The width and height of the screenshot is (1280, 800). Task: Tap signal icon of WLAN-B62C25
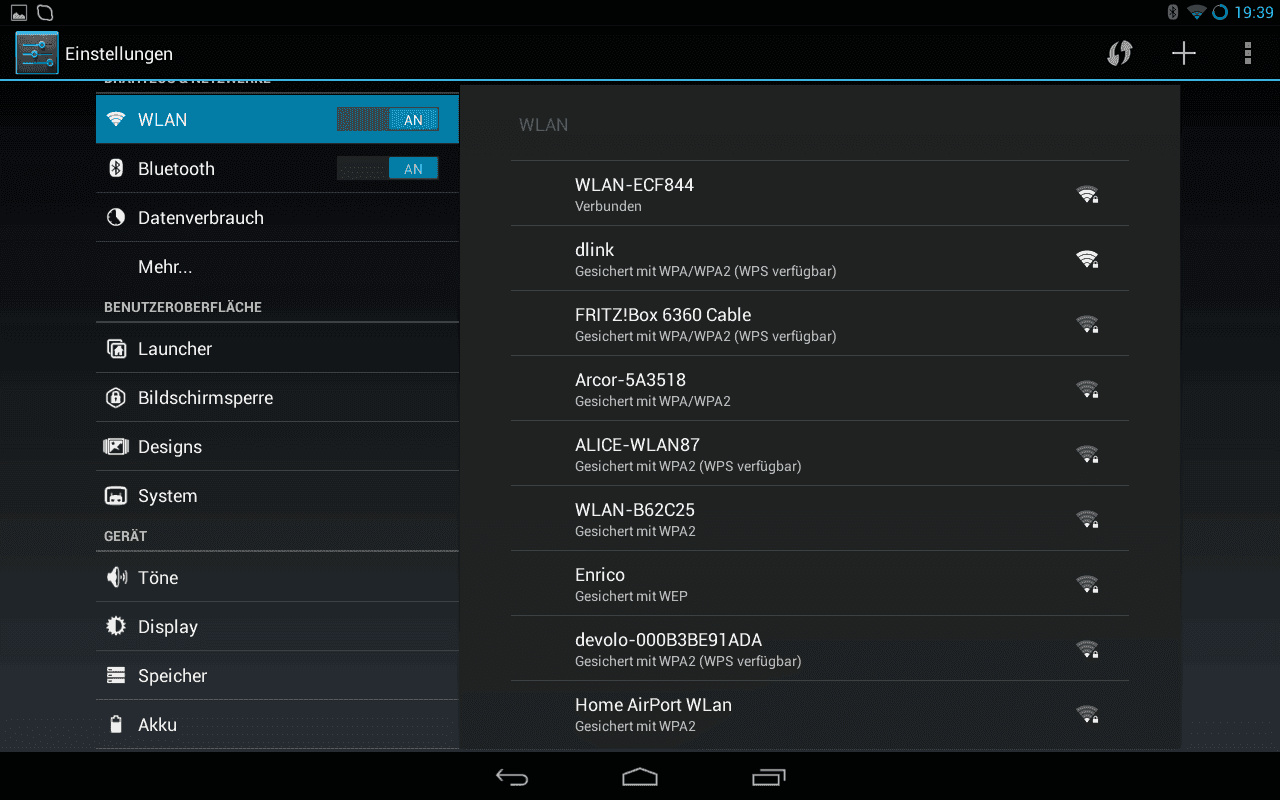(1088, 519)
